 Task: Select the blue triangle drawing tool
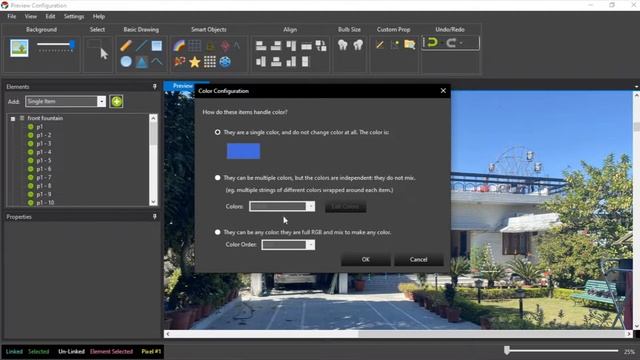[141, 62]
